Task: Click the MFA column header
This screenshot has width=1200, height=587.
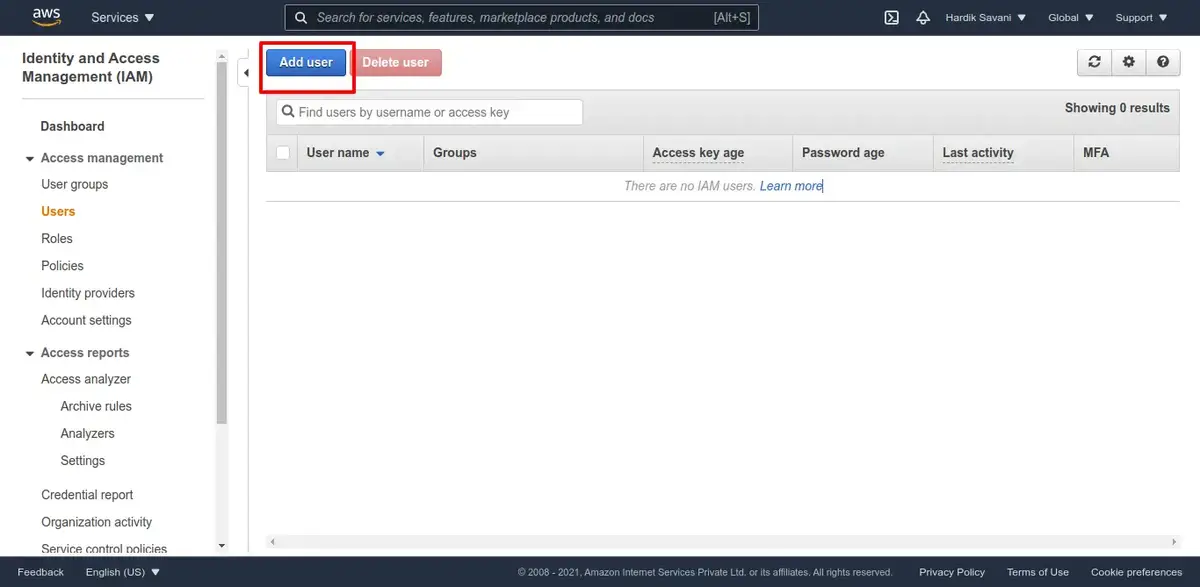Action: [x=1096, y=153]
